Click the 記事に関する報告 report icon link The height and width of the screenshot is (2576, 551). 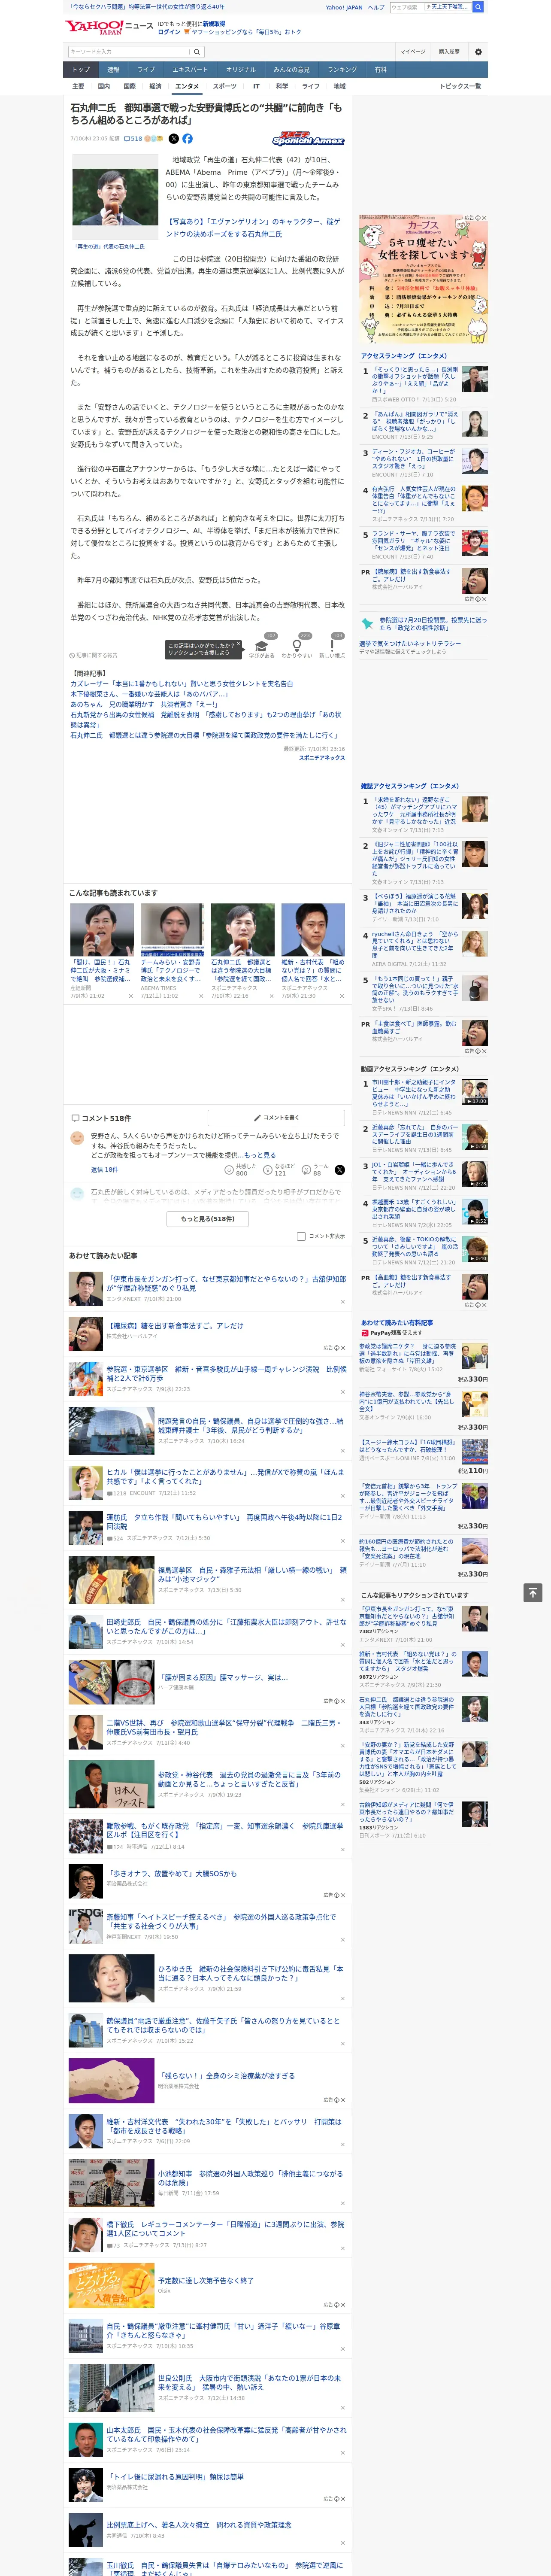click(x=94, y=655)
